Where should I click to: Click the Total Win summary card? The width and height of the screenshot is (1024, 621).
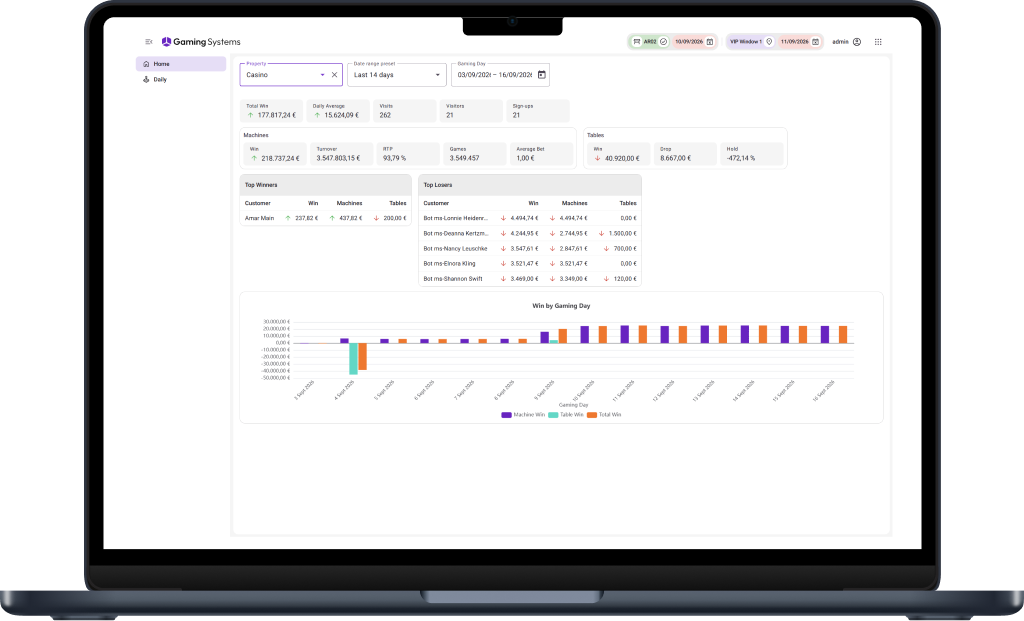coord(272,111)
